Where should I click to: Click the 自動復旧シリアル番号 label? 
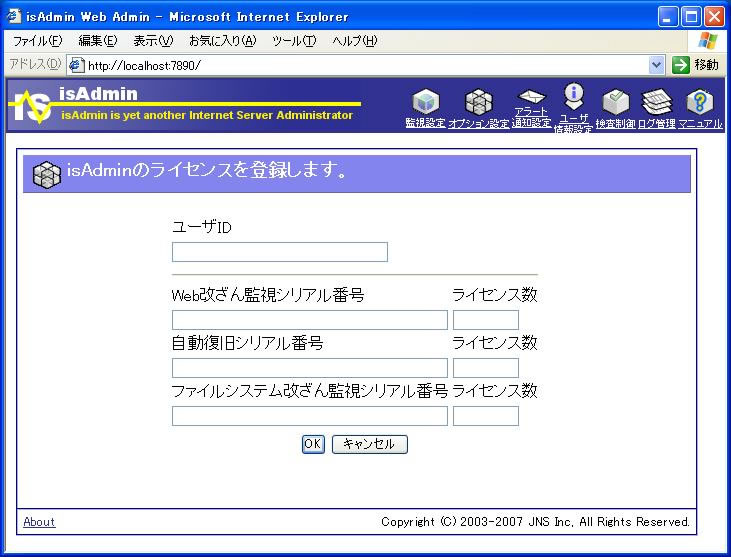click(x=247, y=343)
